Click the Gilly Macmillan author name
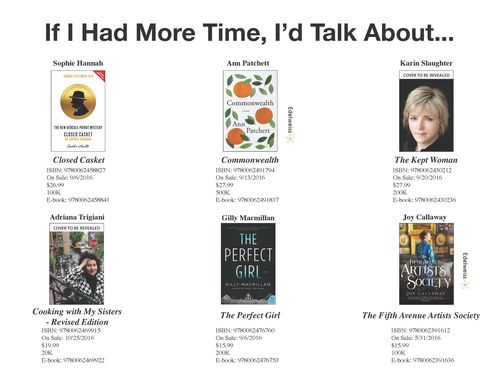500x380 pixels. click(x=248, y=218)
